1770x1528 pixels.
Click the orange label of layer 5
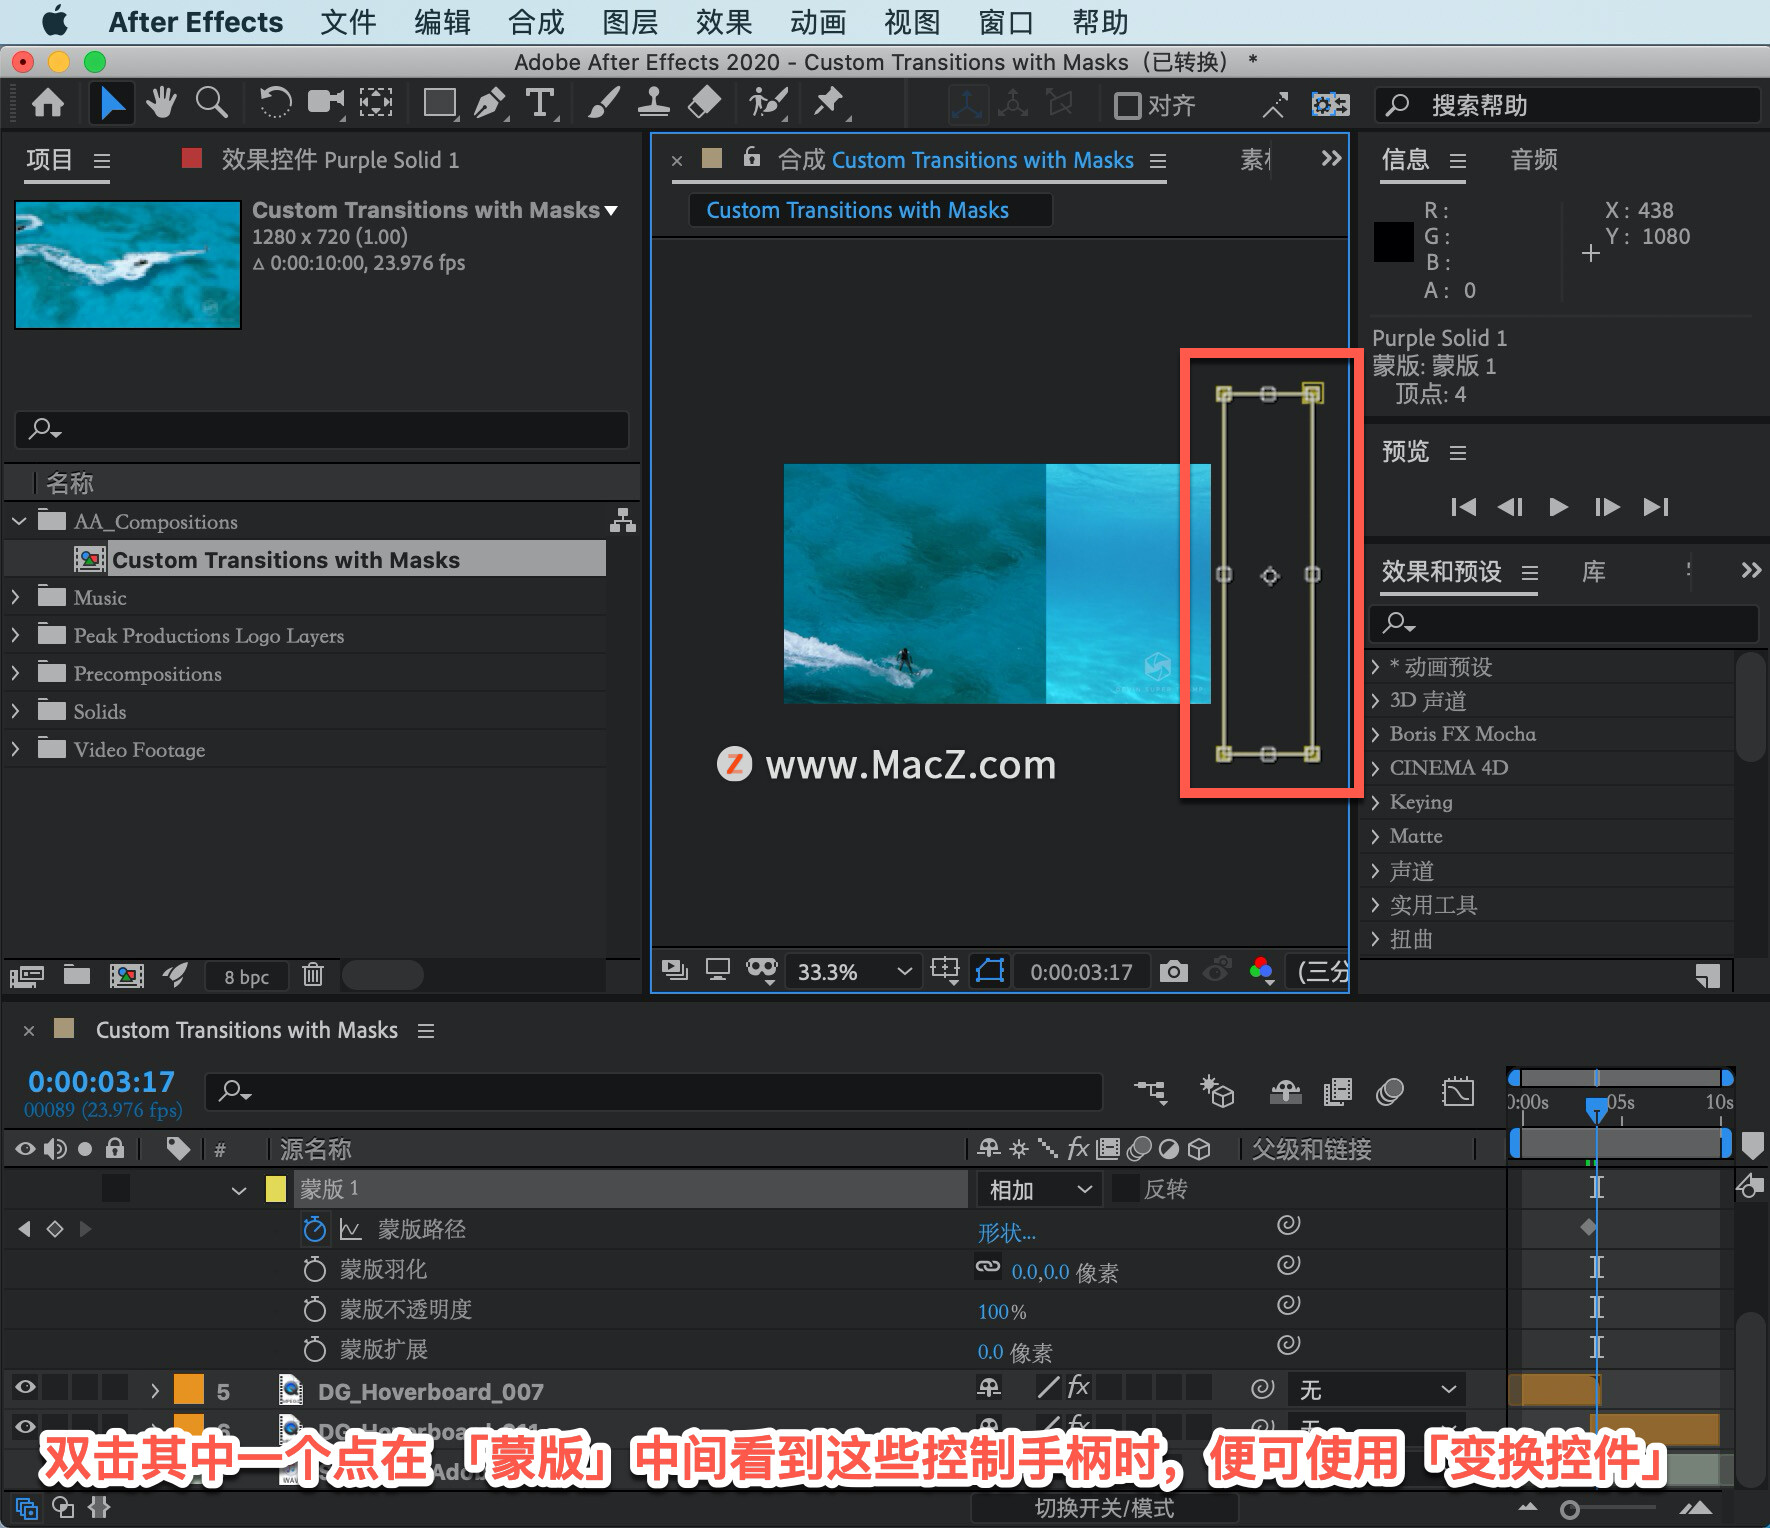(x=188, y=1390)
